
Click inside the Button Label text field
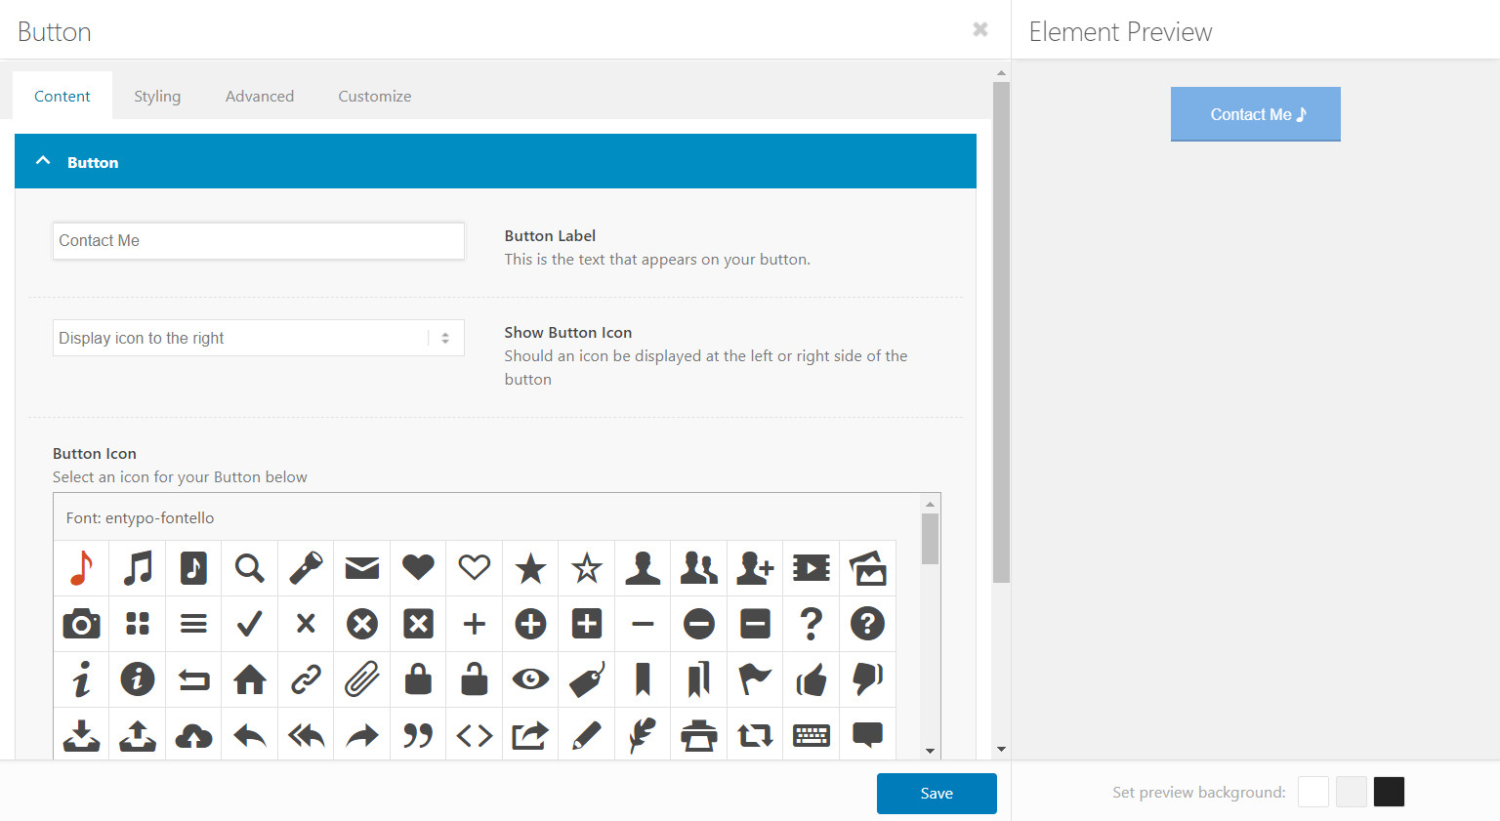click(x=258, y=240)
